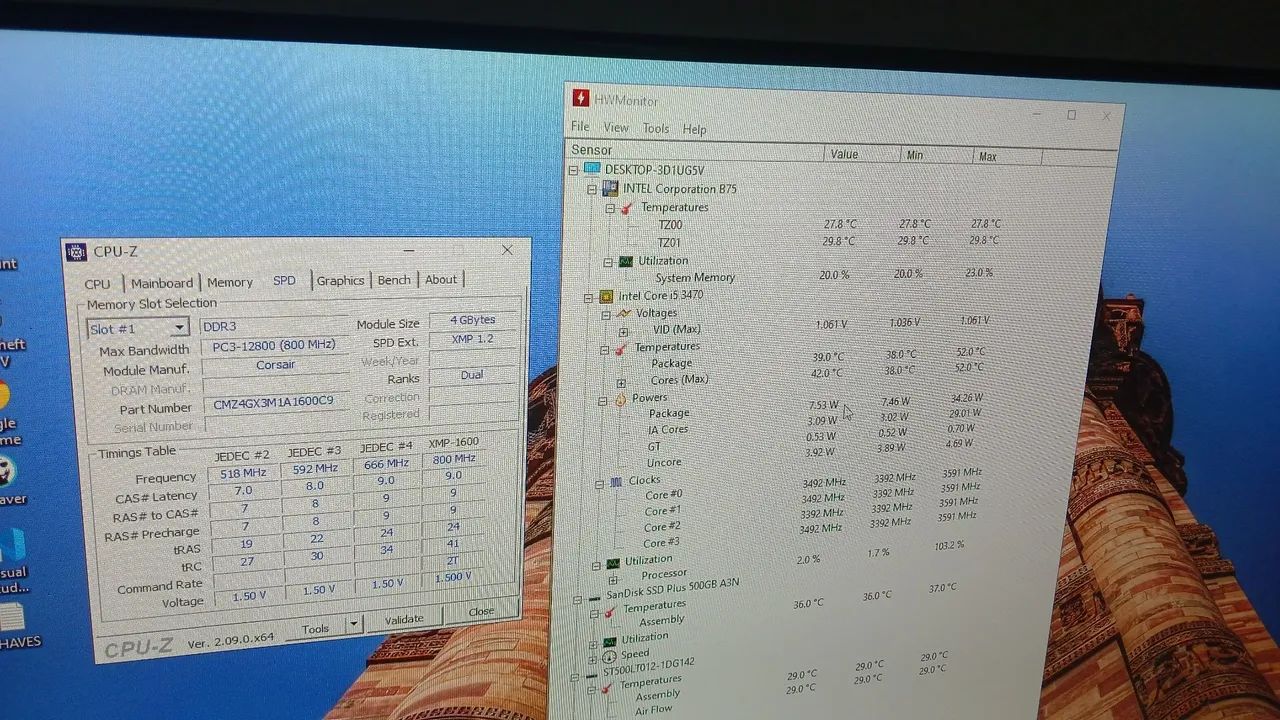The height and width of the screenshot is (720, 1280).
Task: Collapse the Clocks section
Action: point(599,485)
